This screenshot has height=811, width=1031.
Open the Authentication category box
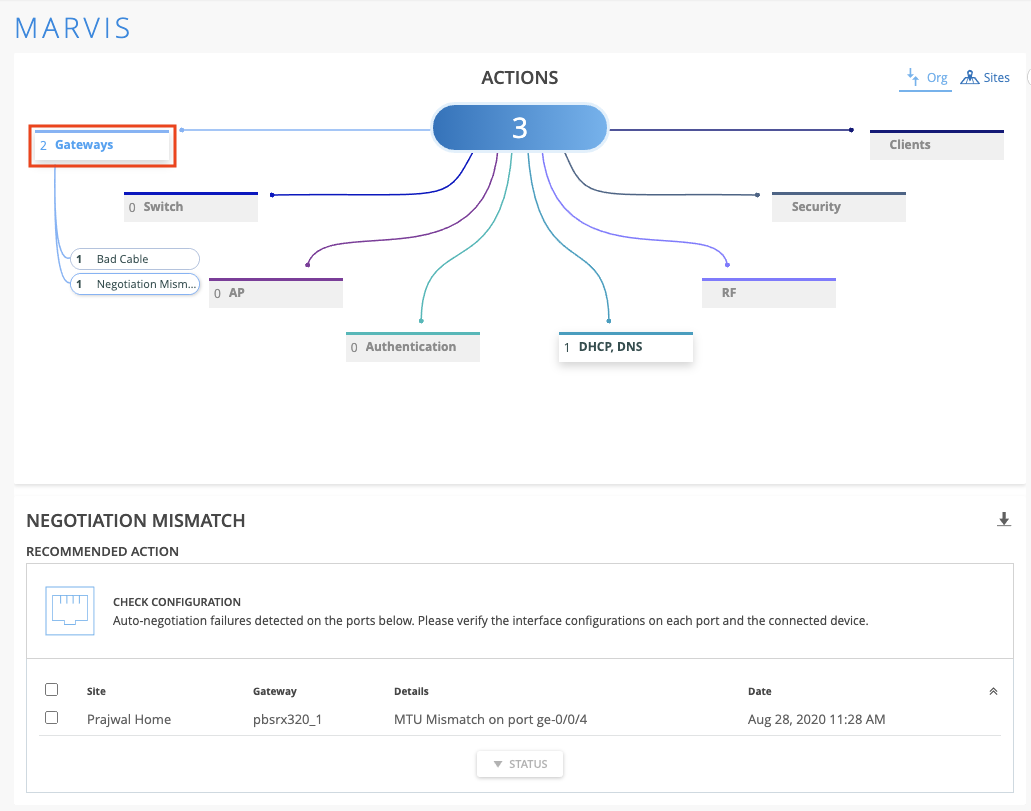tap(412, 347)
